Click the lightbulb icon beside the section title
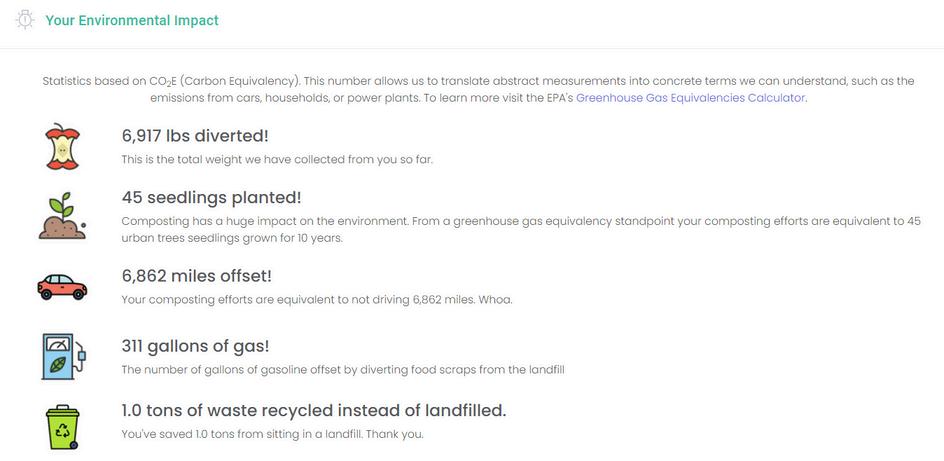 click(x=24, y=20)
